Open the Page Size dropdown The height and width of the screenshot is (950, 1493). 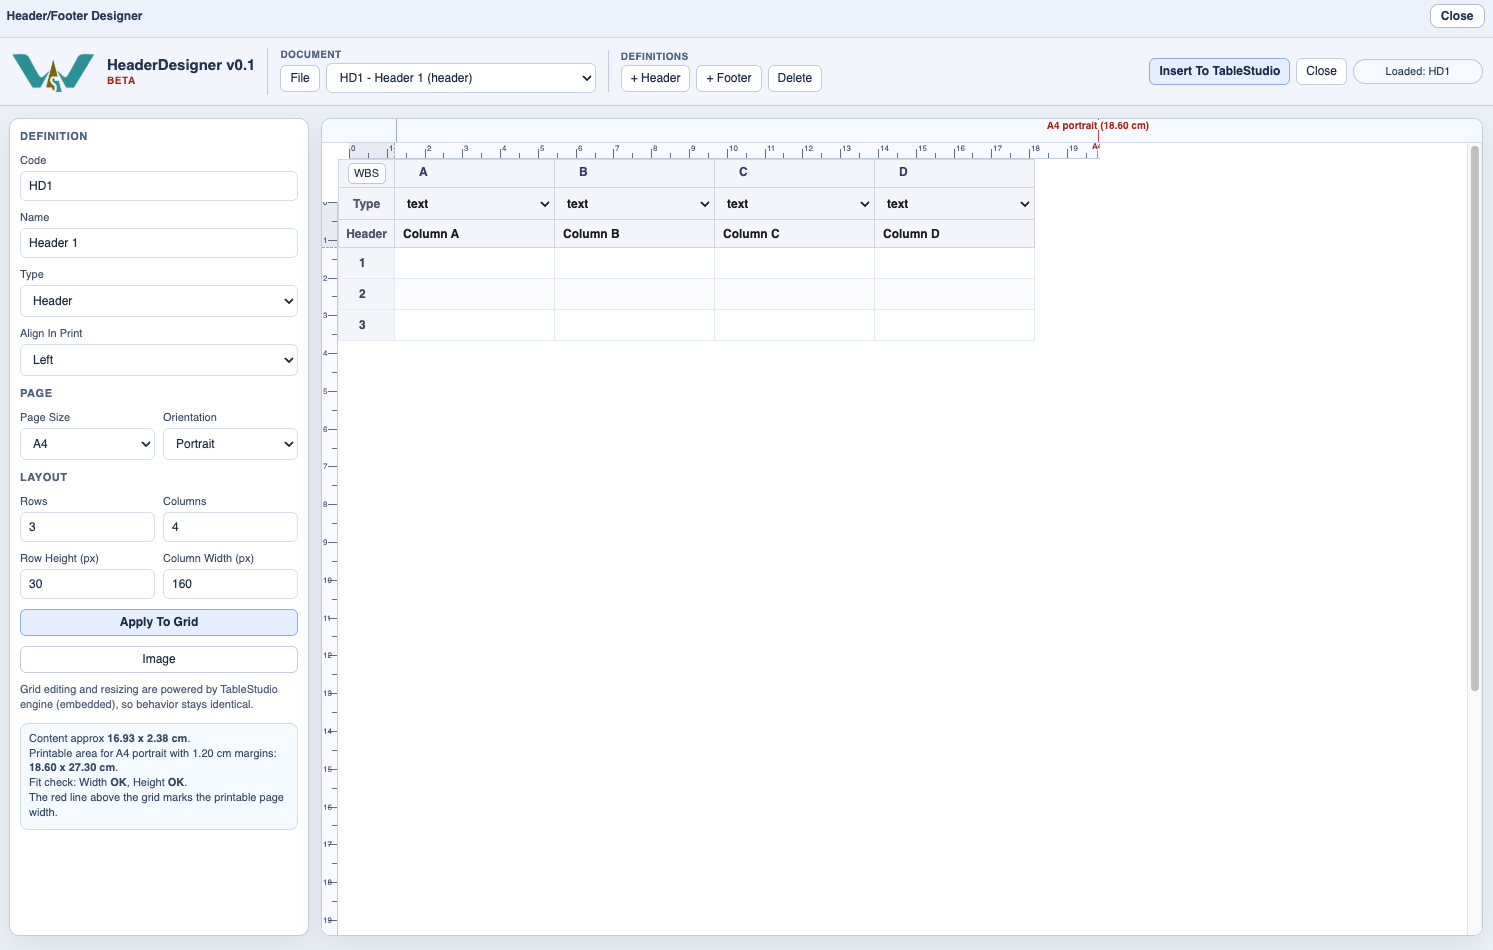pyautogui.click(x=87, y=444)
